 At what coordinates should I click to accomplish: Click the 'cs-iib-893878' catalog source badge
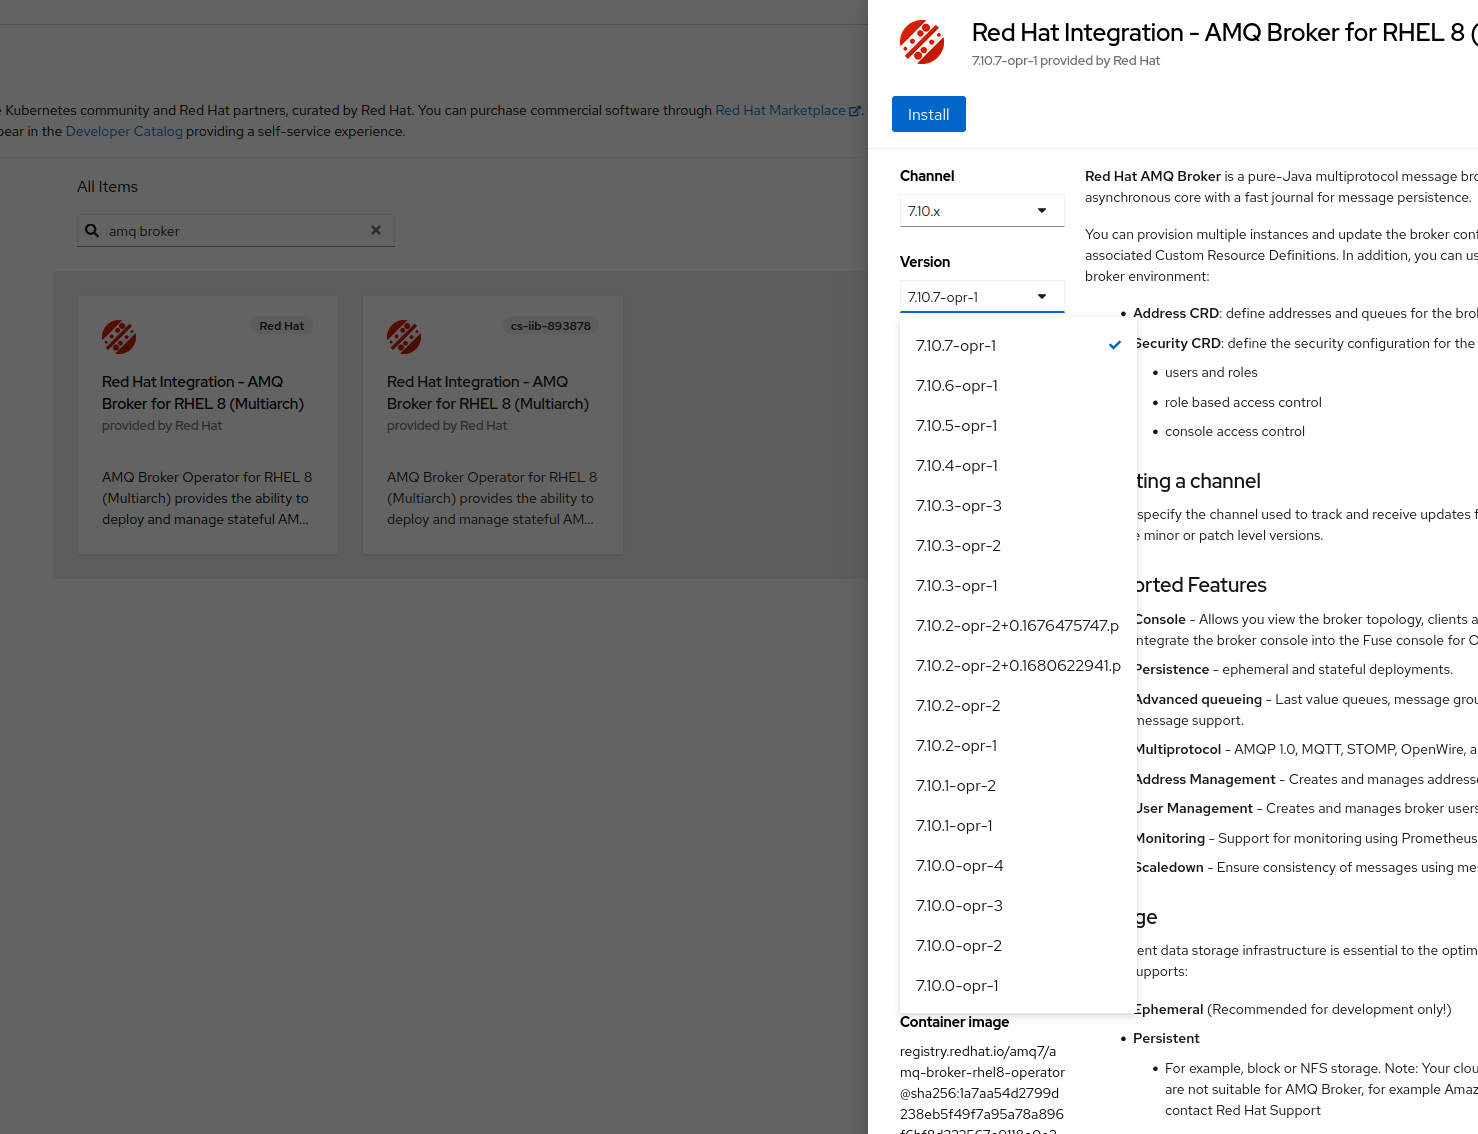[x=550, y=326]
